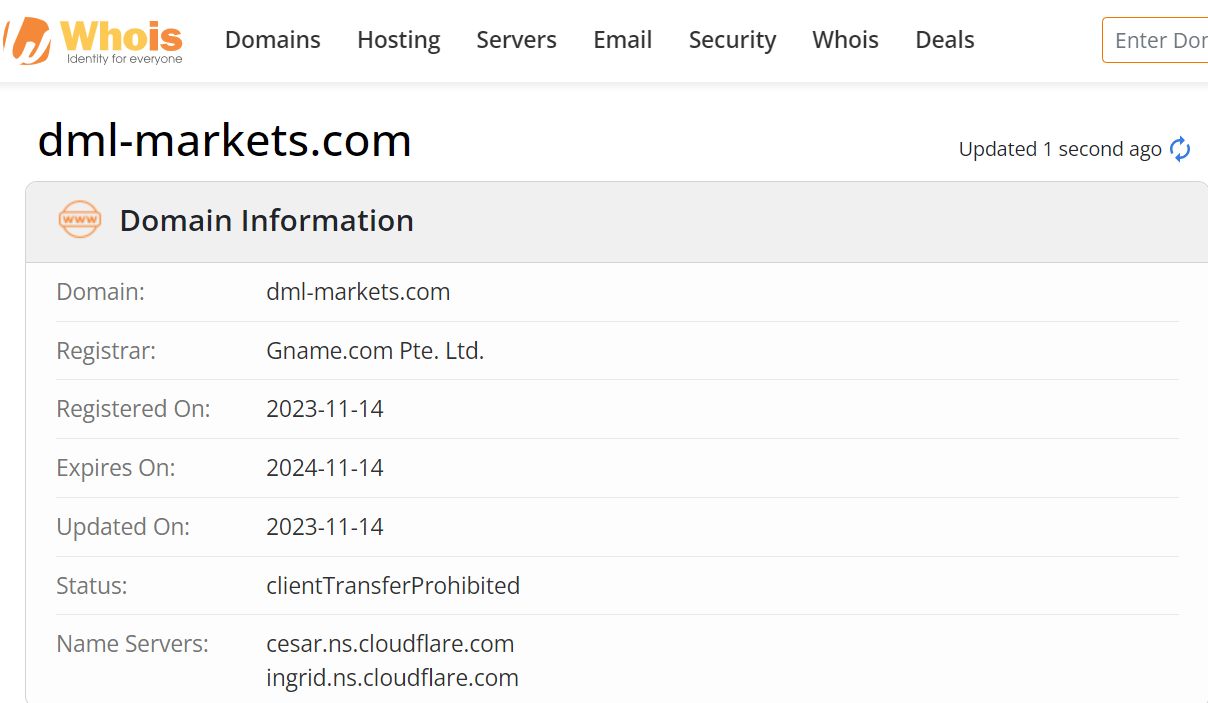Viewport: 1208px width, 703px height.
Task: Open the Deals menu
Action: [x=945, y=40]
